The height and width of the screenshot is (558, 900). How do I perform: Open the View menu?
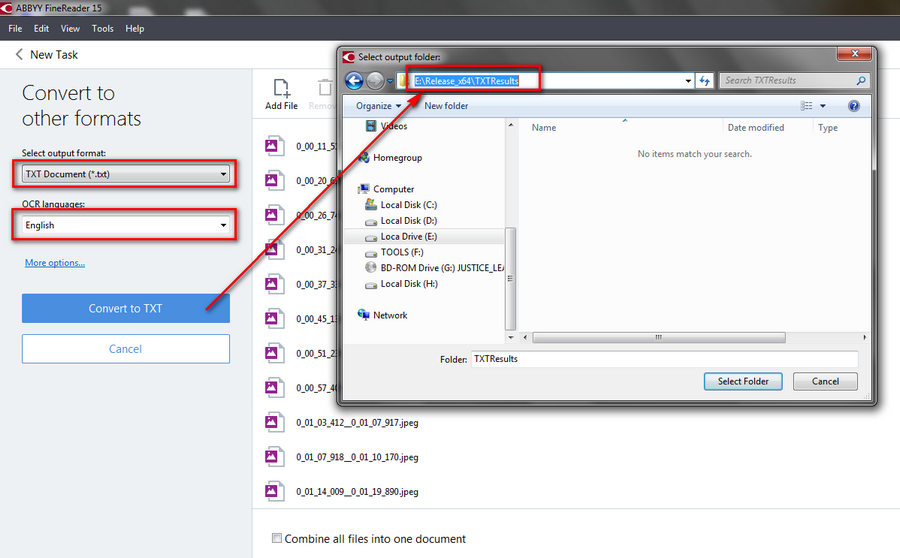tap(70, 29)
